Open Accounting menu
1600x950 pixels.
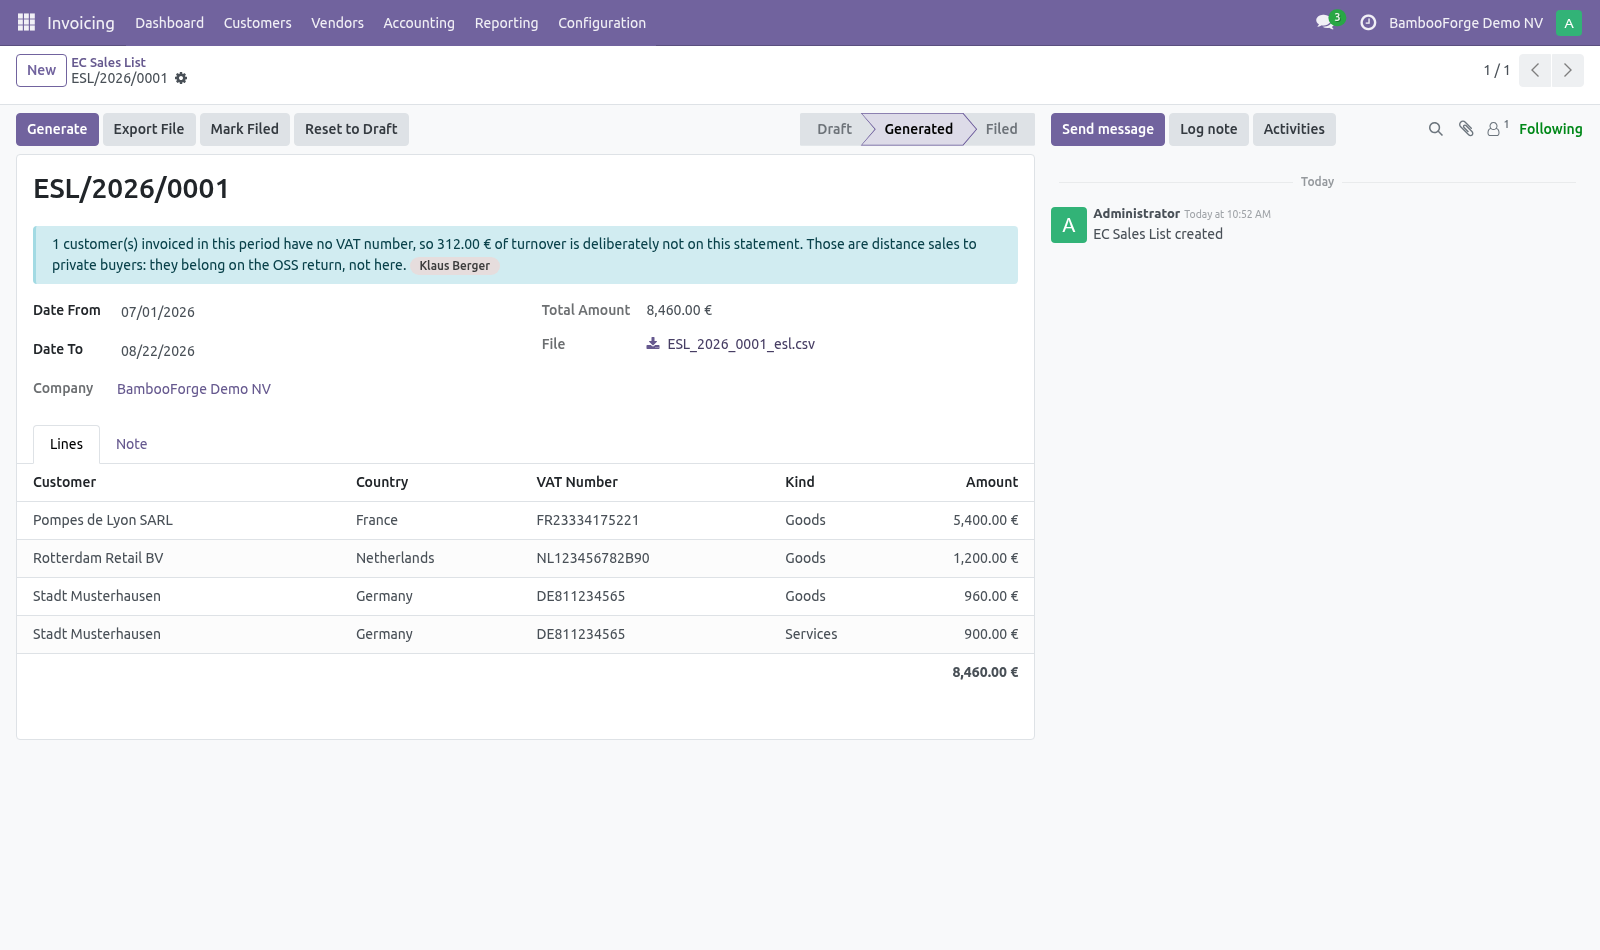(419, 23)
